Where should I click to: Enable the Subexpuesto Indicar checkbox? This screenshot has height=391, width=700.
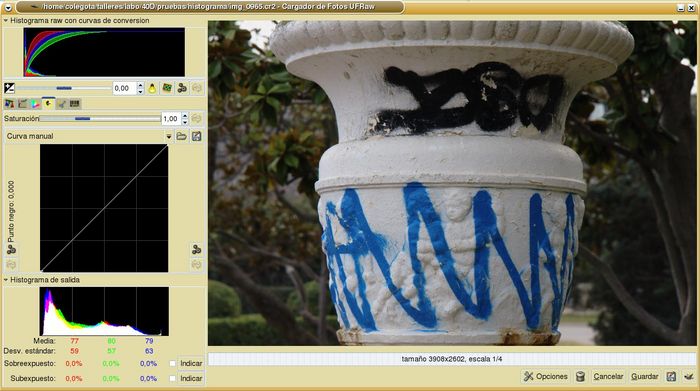point(172,378)
